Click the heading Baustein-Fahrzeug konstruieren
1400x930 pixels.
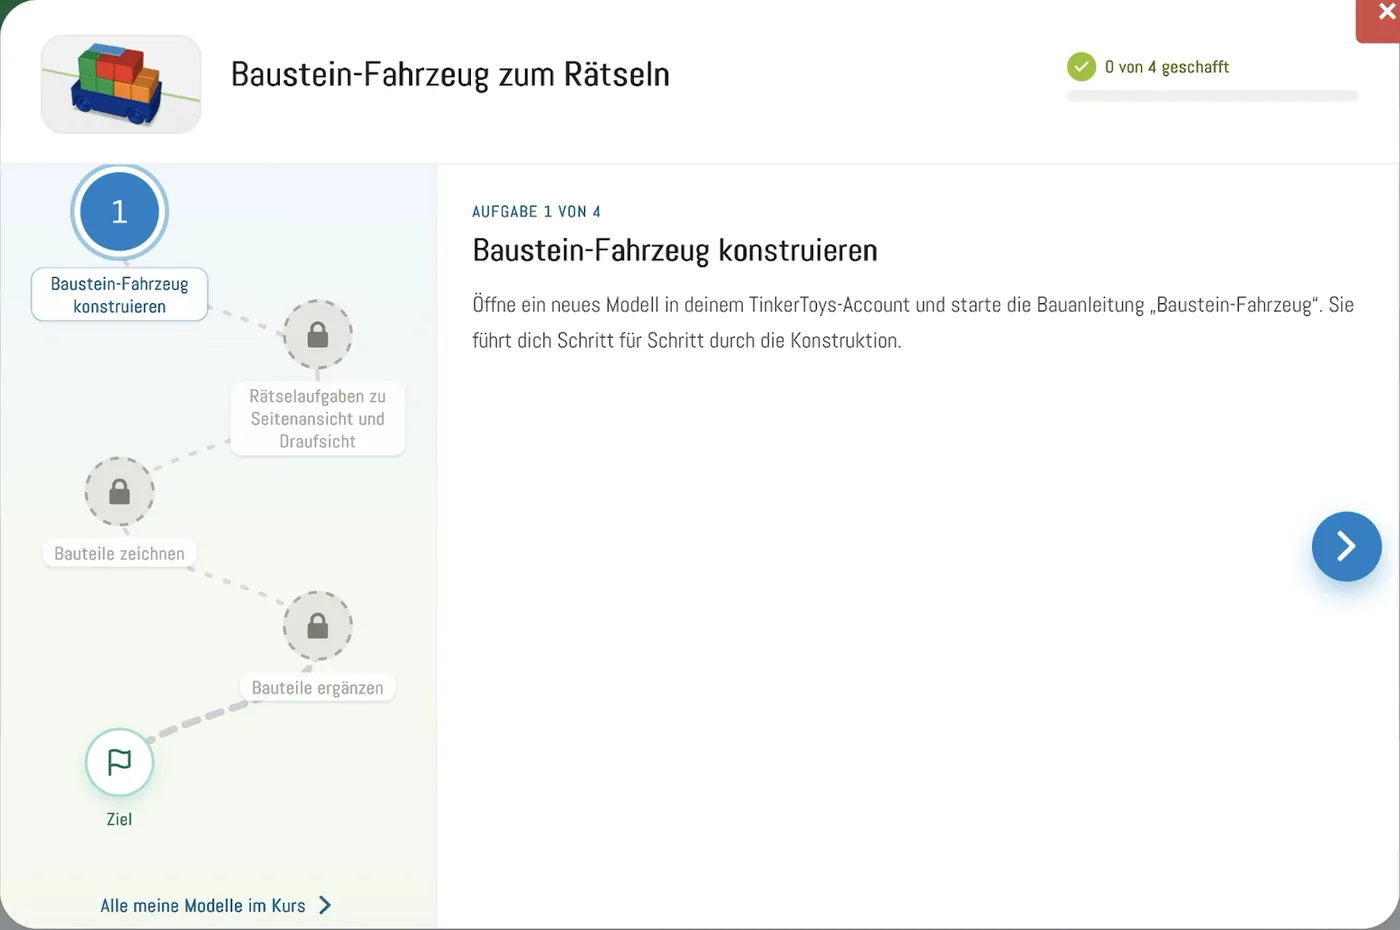click(675, 250)
